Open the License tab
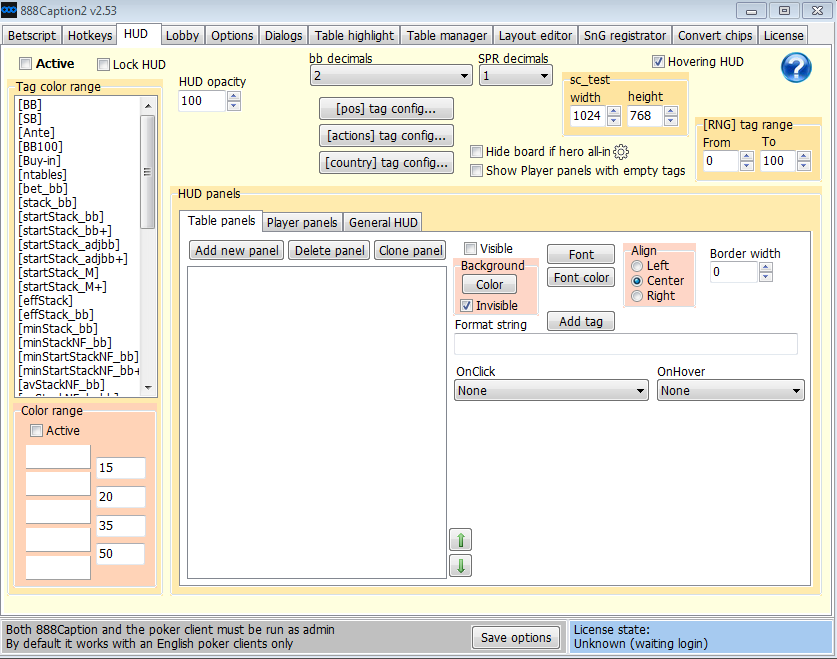 783,36
